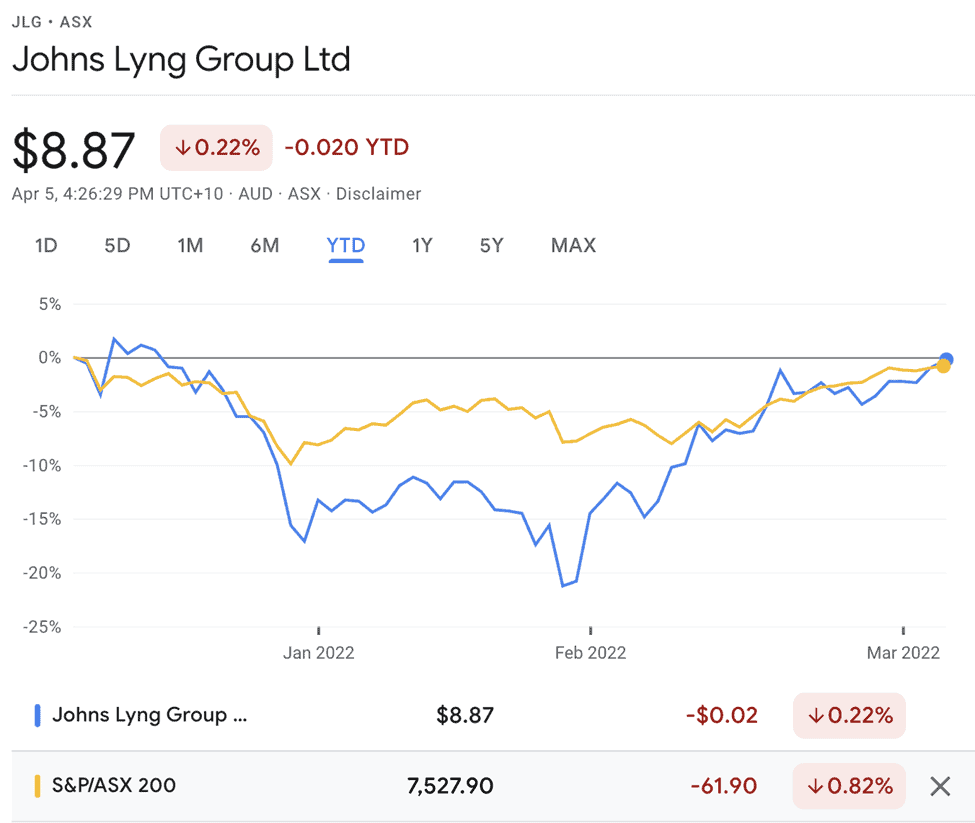Screen dimensions: 975x823
Task: Click the -$0.02 change in Johns Lyng row
Action: coord(722,715)
